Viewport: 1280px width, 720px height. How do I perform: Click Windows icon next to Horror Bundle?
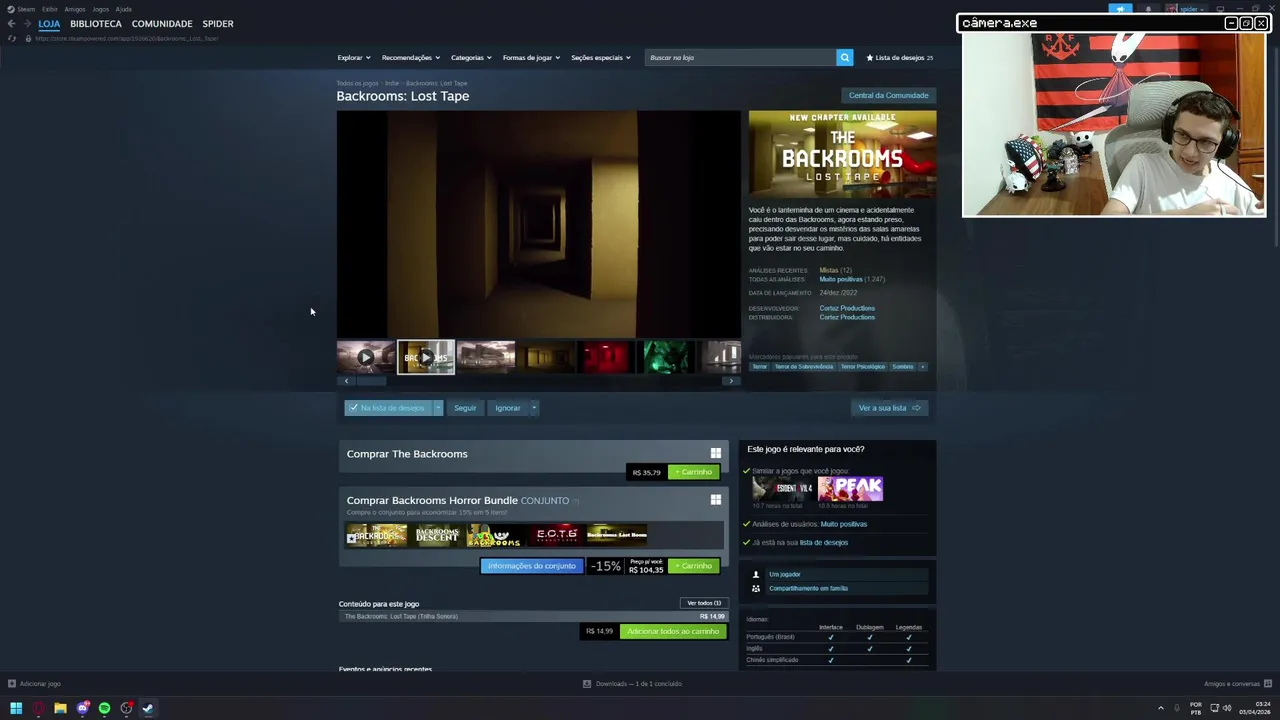[x=715, y=500]
